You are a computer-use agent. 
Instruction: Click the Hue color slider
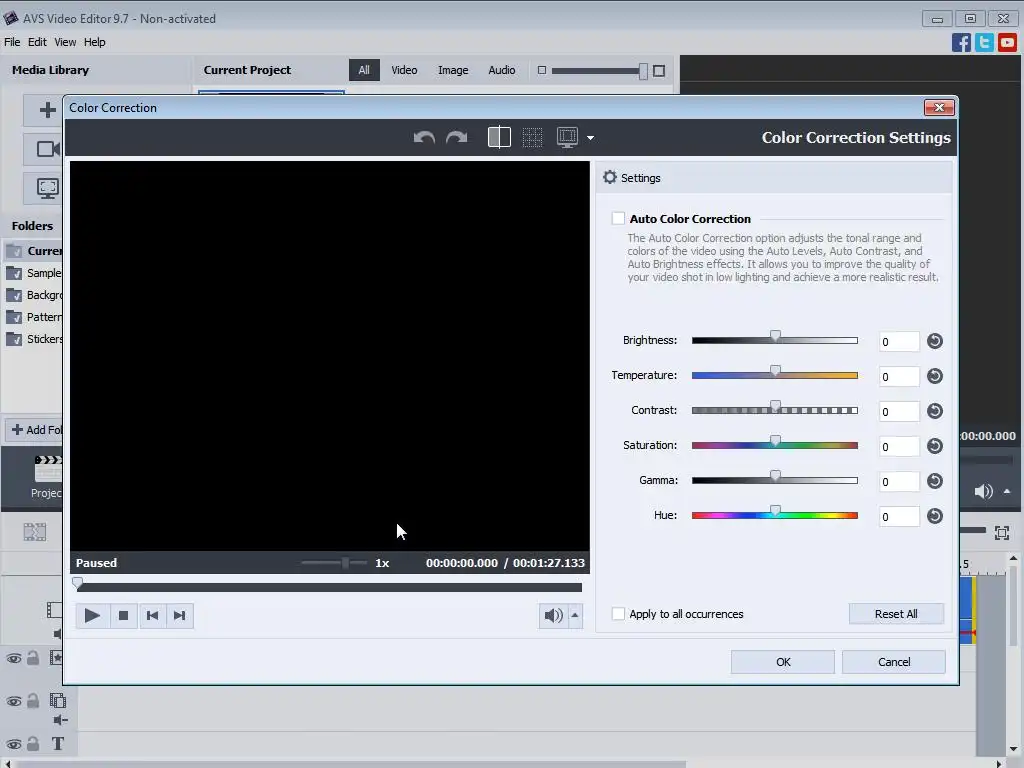(x=775, y=515)
